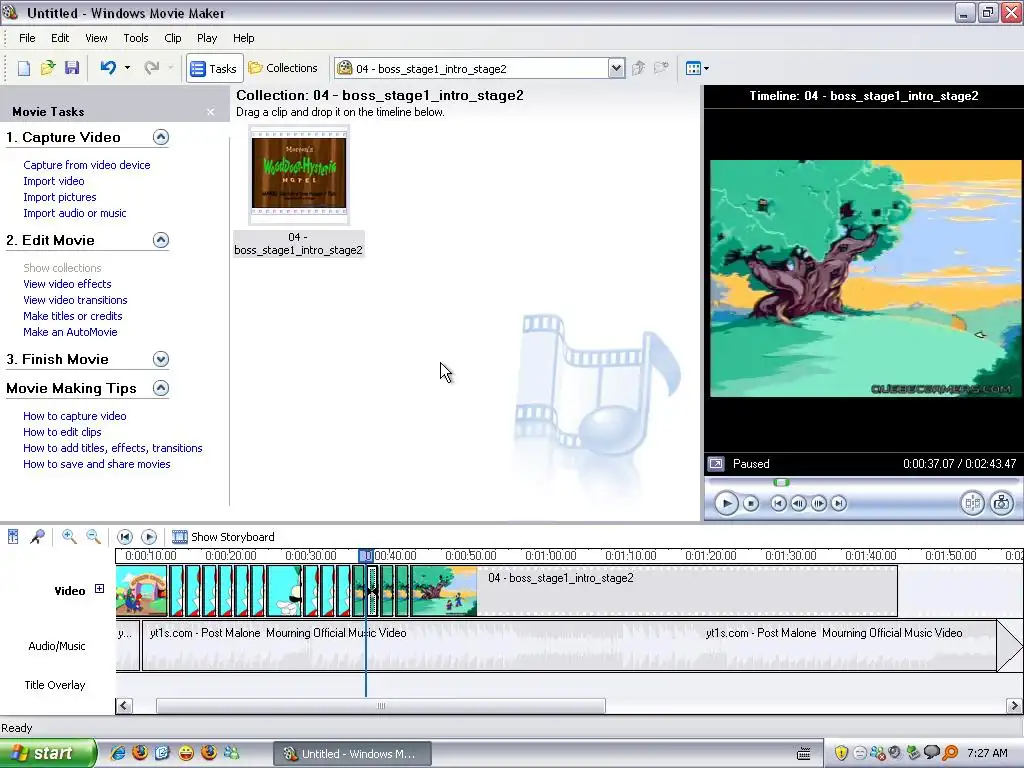Image resolution: width=1024 pixels, height=768 pixels.
Task: Open the Edit menu
Action: coord(60,38)
